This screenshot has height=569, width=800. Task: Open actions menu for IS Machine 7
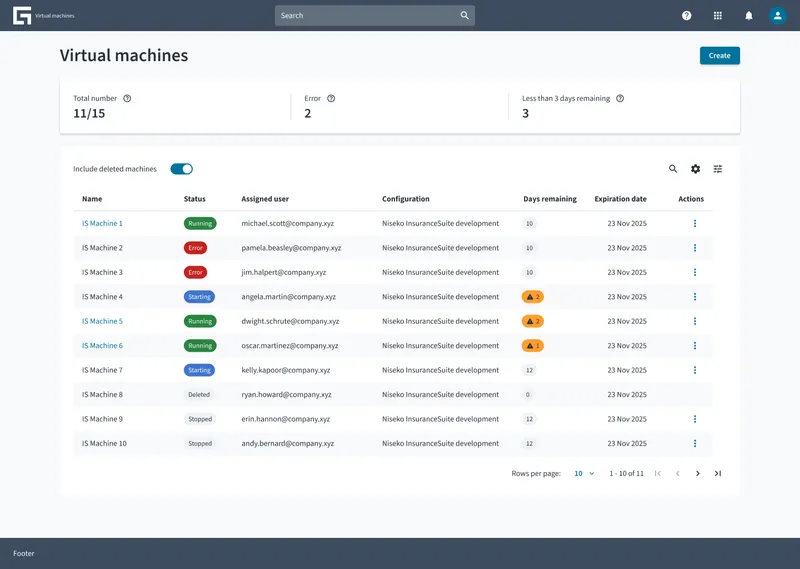(x=694, y=370)
